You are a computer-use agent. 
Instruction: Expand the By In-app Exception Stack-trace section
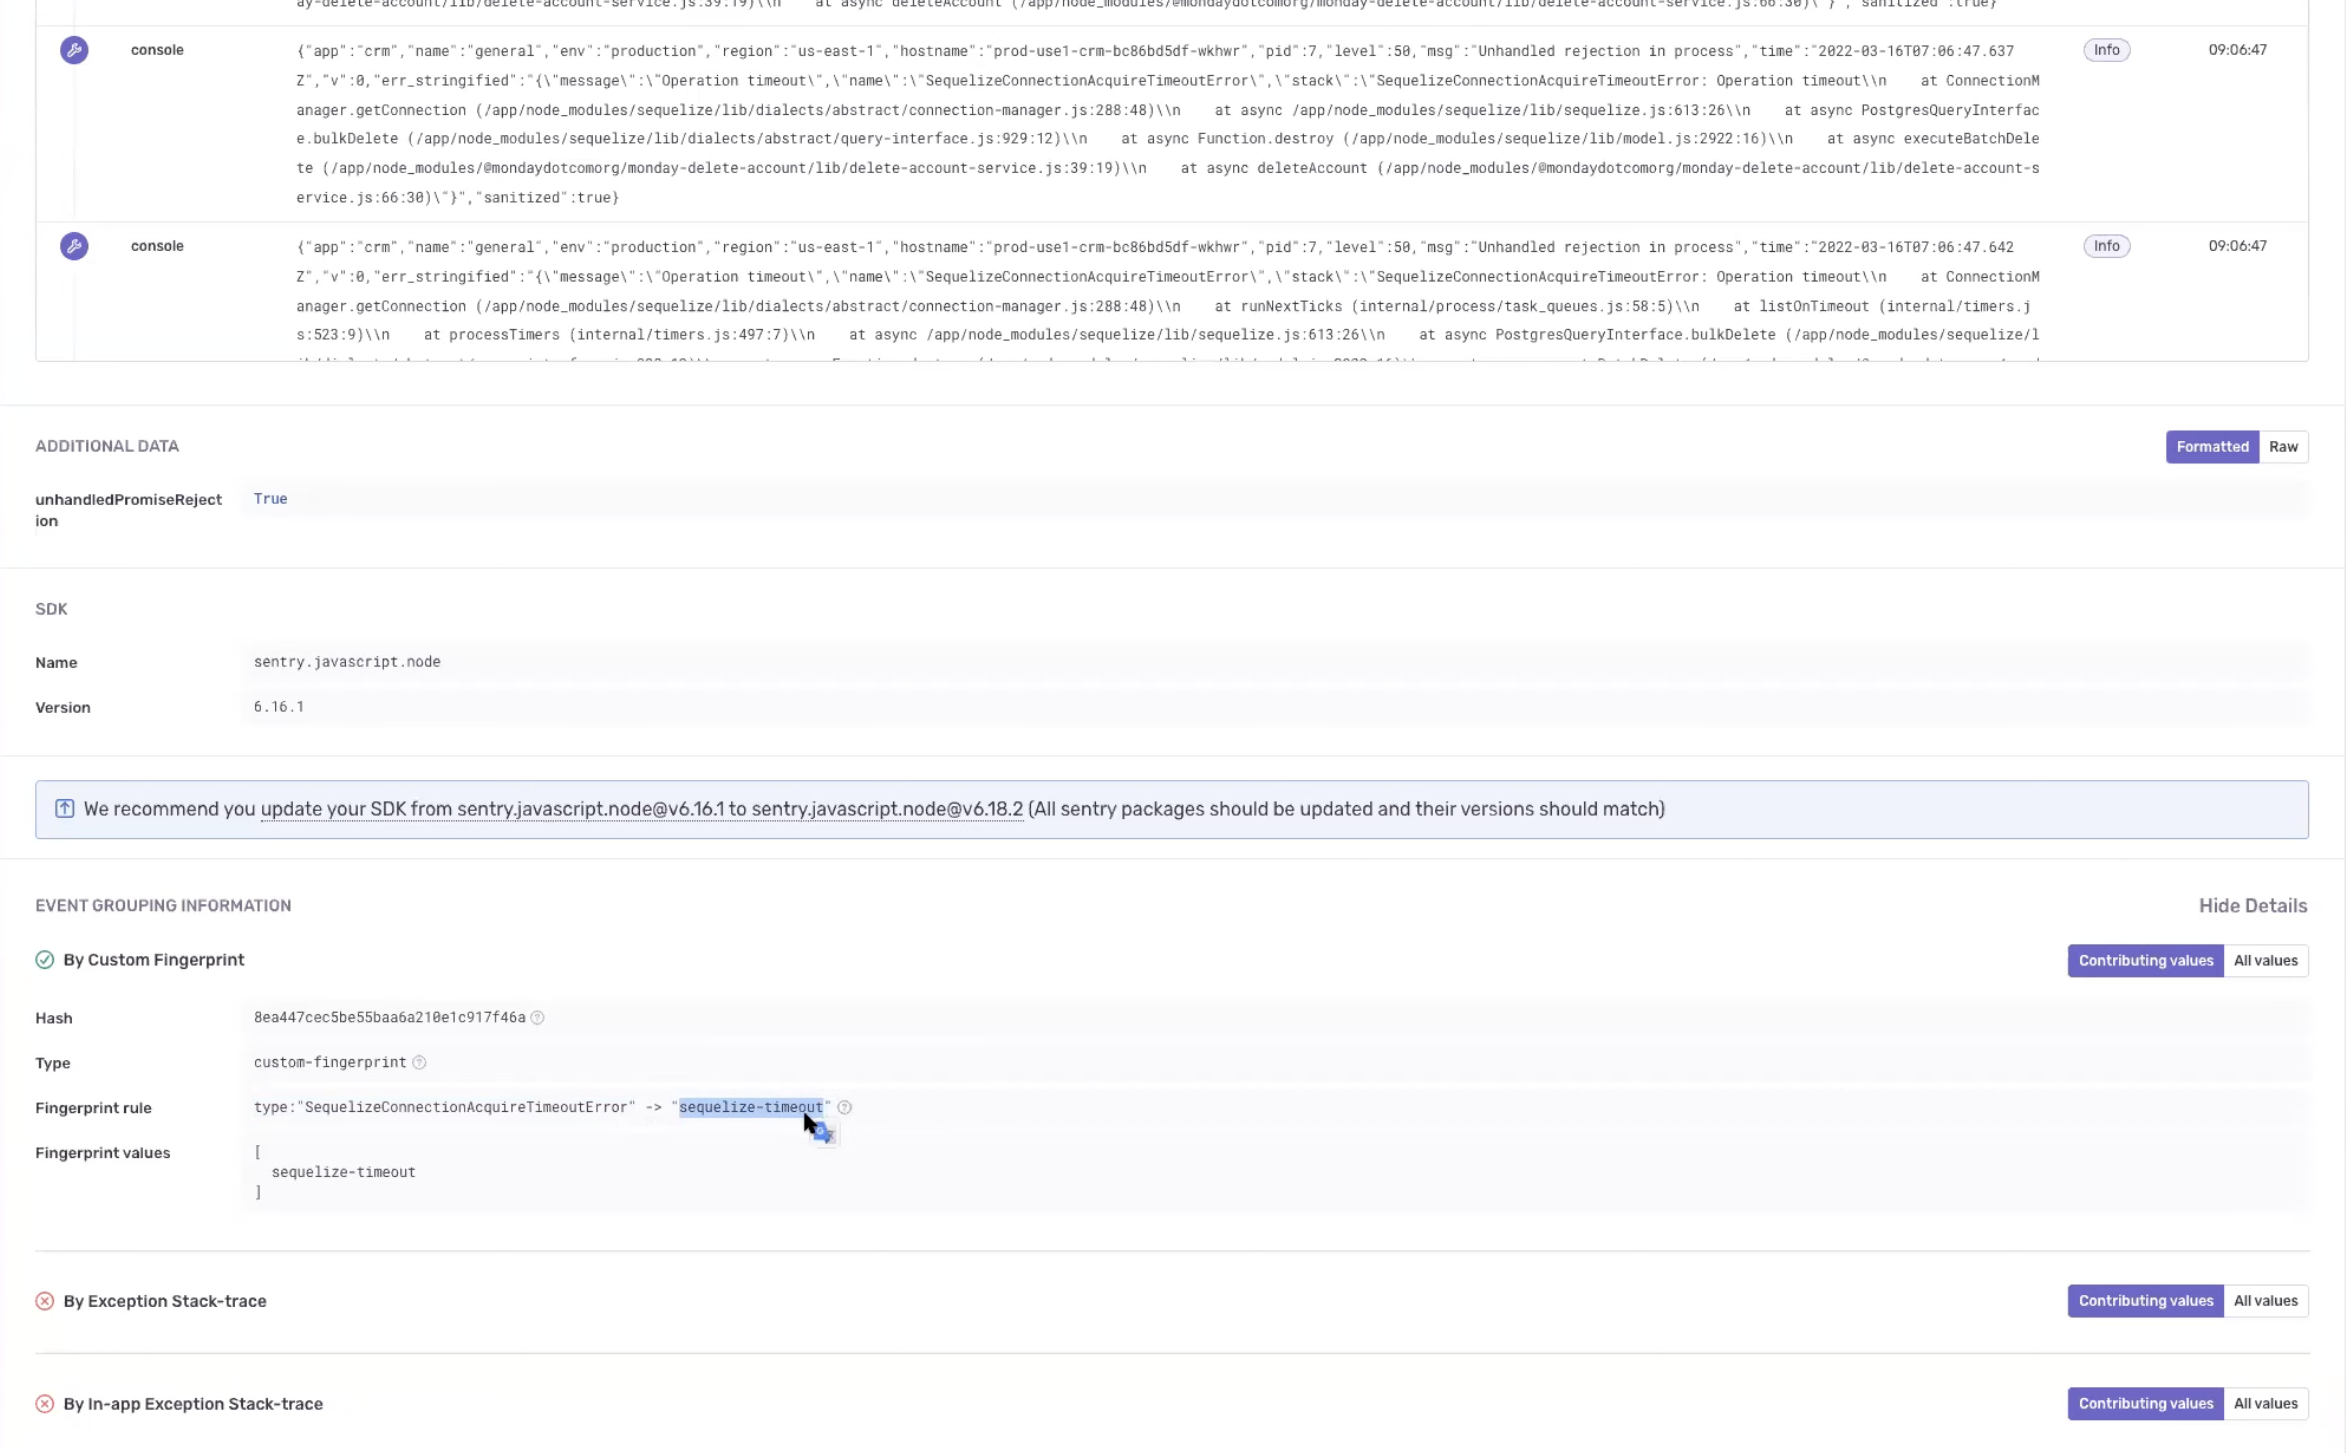click(x=193, y=1404)
